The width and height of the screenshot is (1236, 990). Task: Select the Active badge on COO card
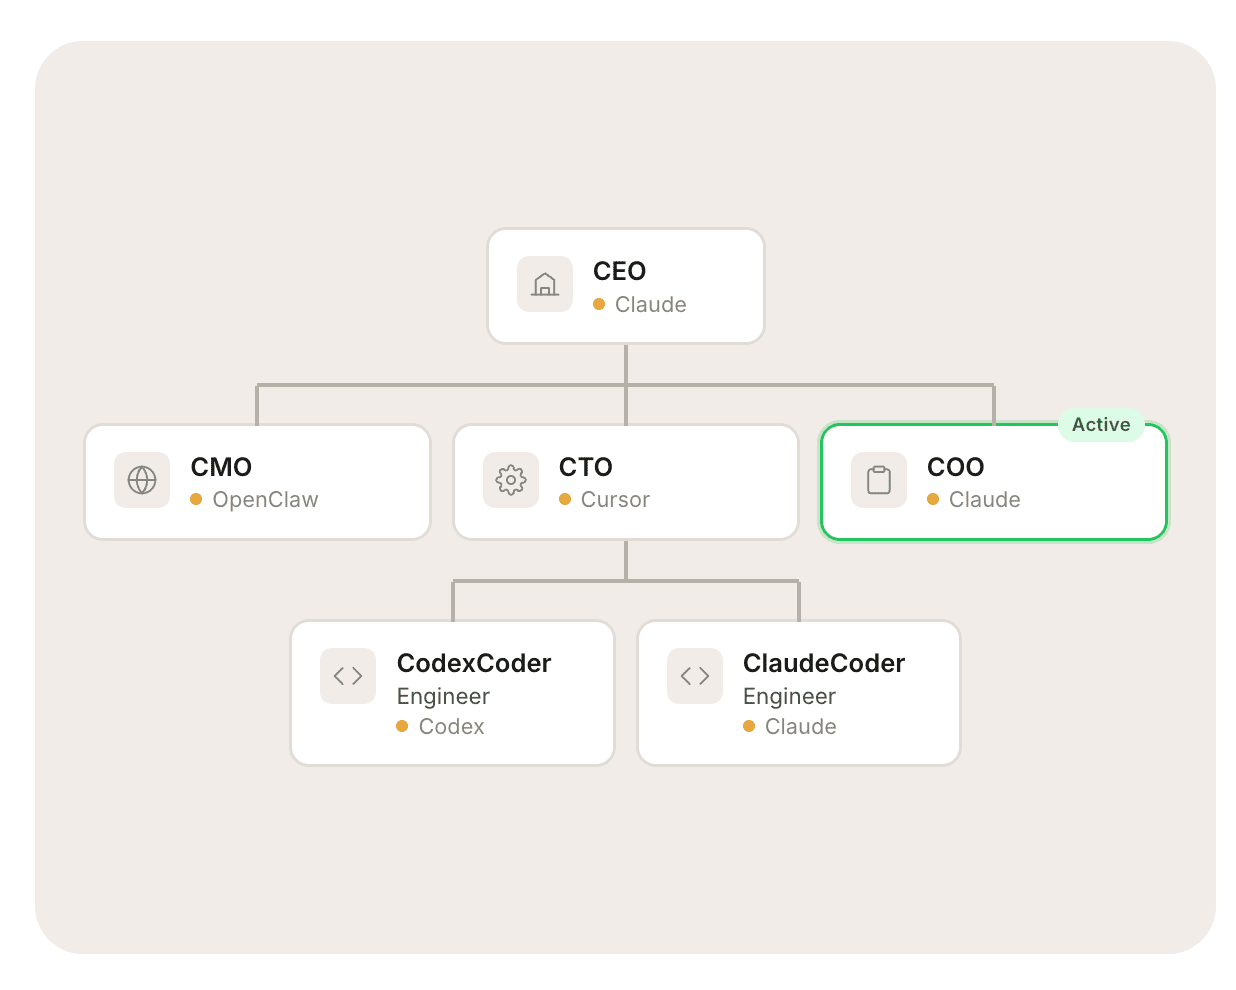[1101, 425]
